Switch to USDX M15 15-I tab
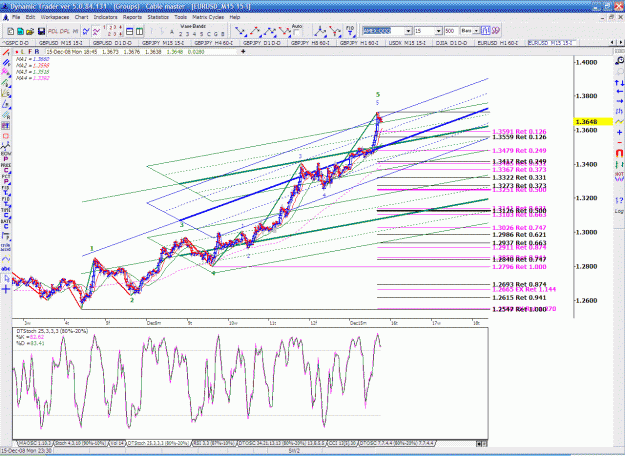This screenshot has width=625, height=456. pos(407,43)
